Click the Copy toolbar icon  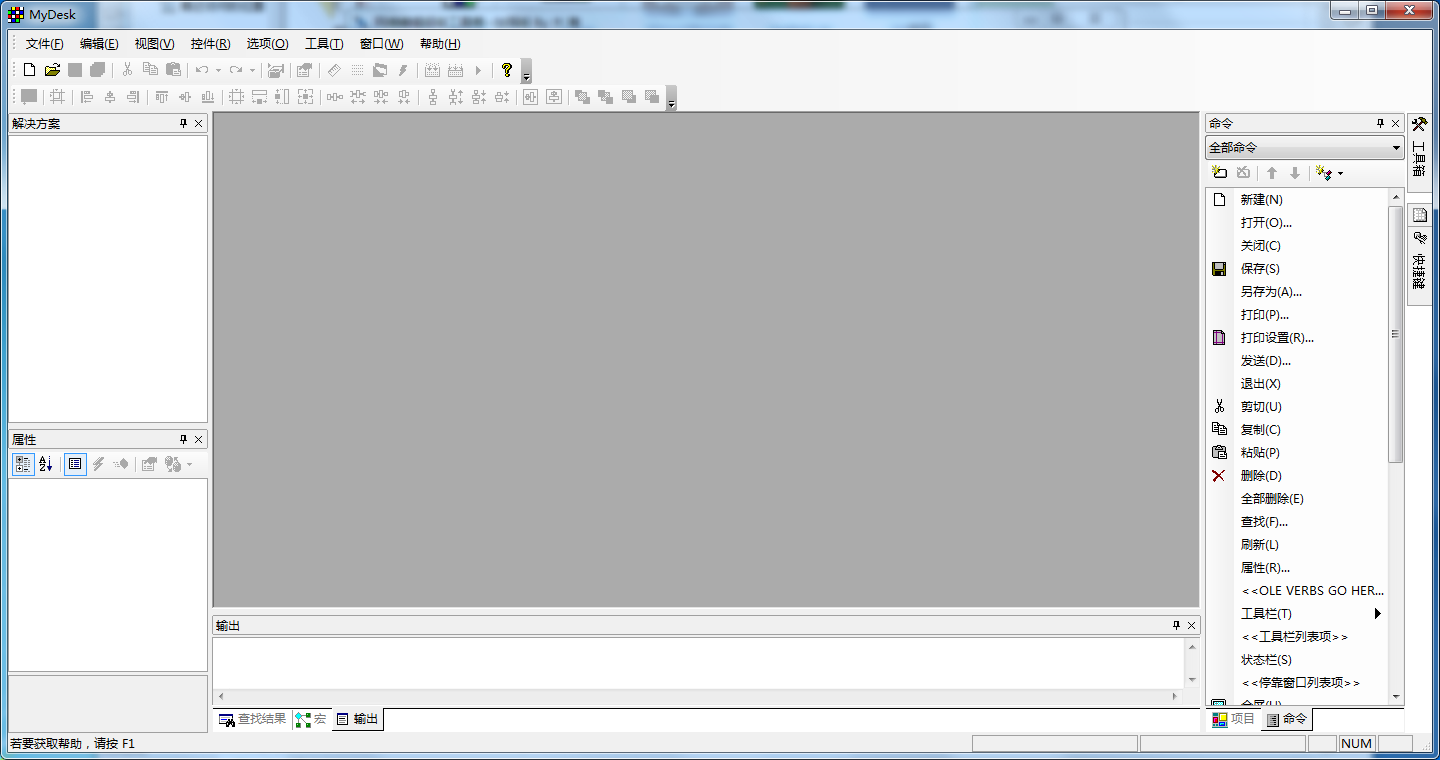[150, 70]
